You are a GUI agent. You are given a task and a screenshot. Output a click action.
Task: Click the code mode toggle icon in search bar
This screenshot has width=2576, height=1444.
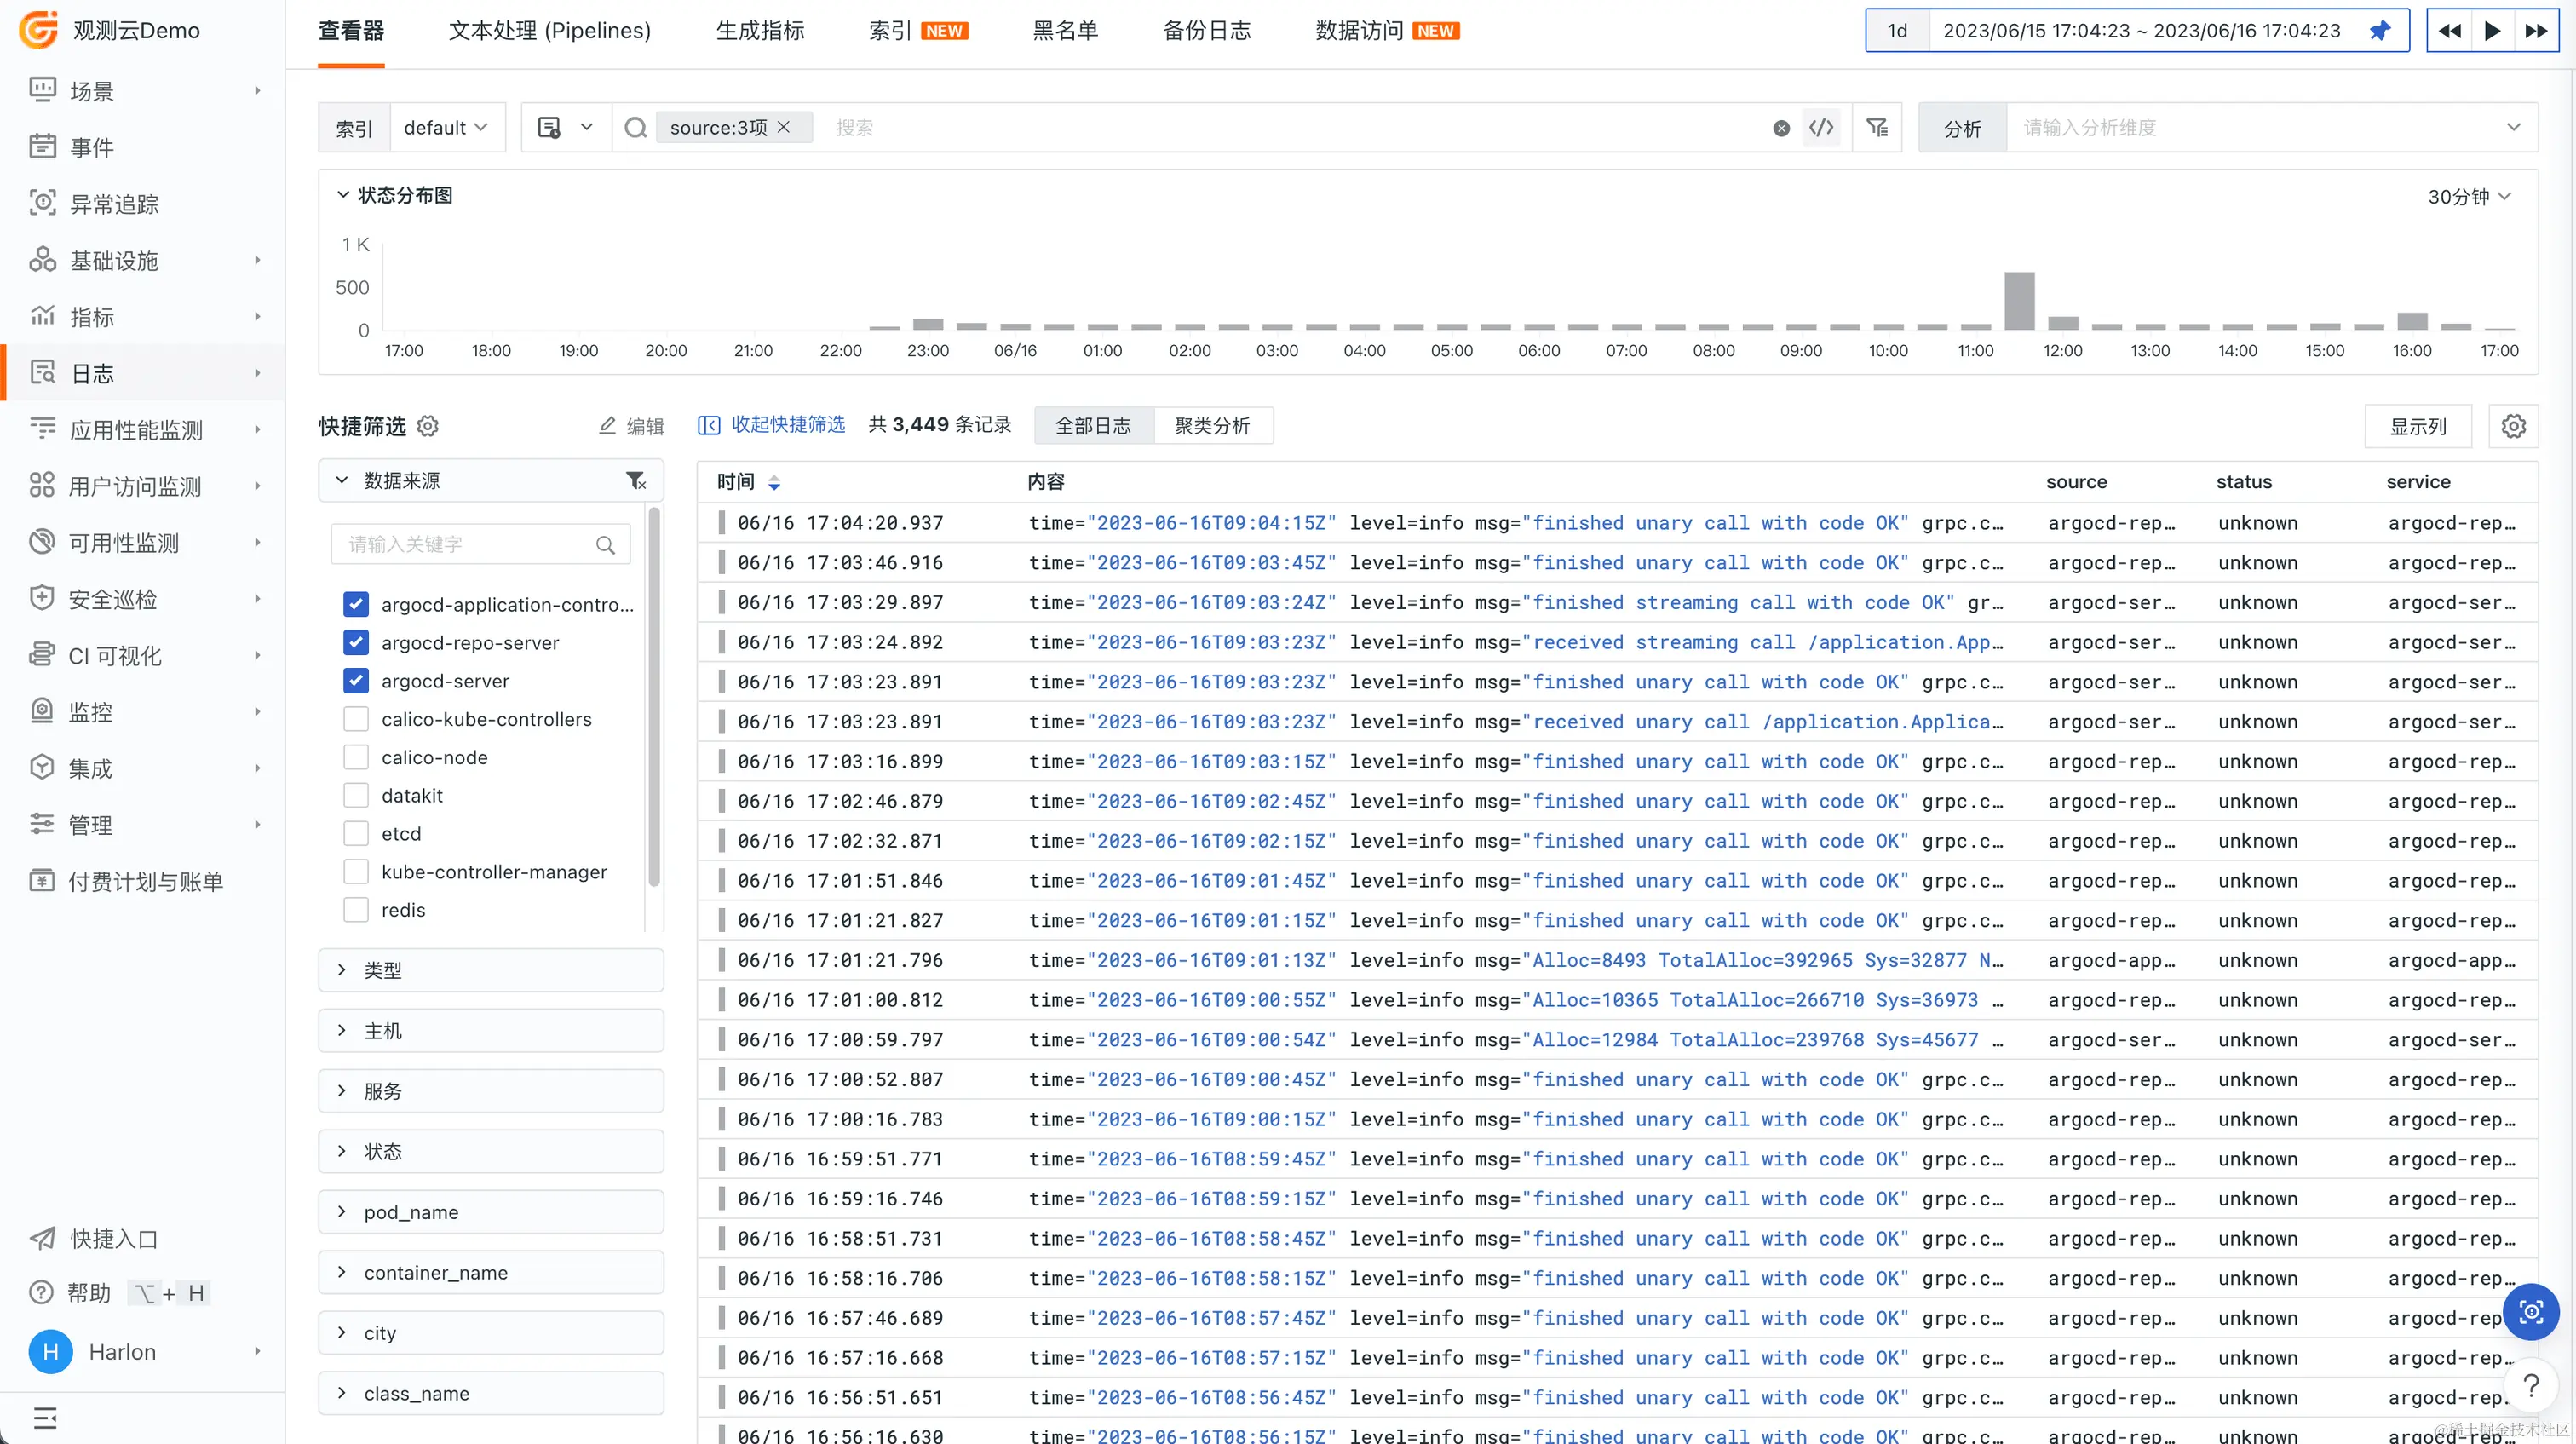click(x=1821, y=127)
